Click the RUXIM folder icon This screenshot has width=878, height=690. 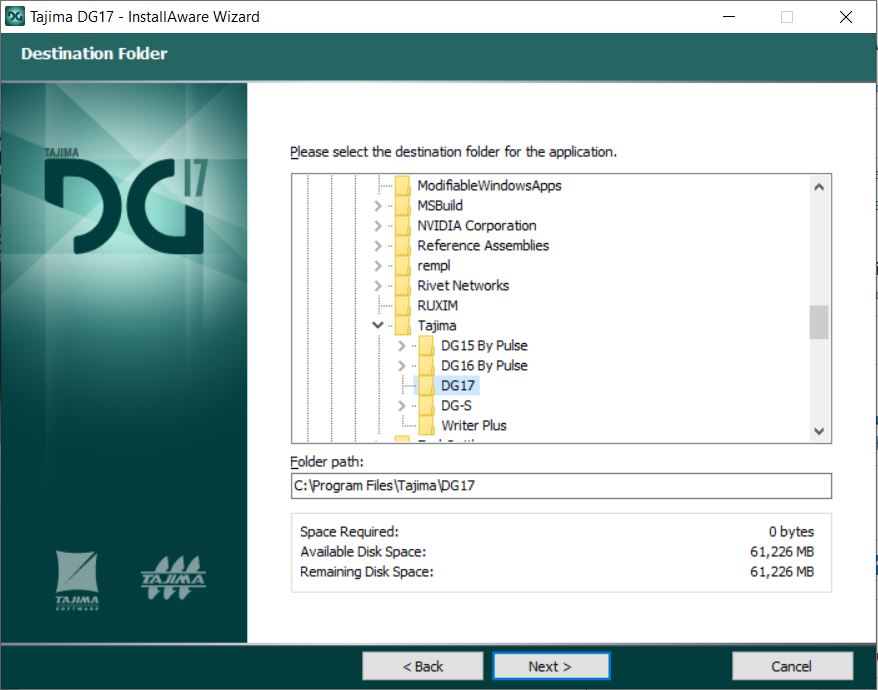(403, 306)
